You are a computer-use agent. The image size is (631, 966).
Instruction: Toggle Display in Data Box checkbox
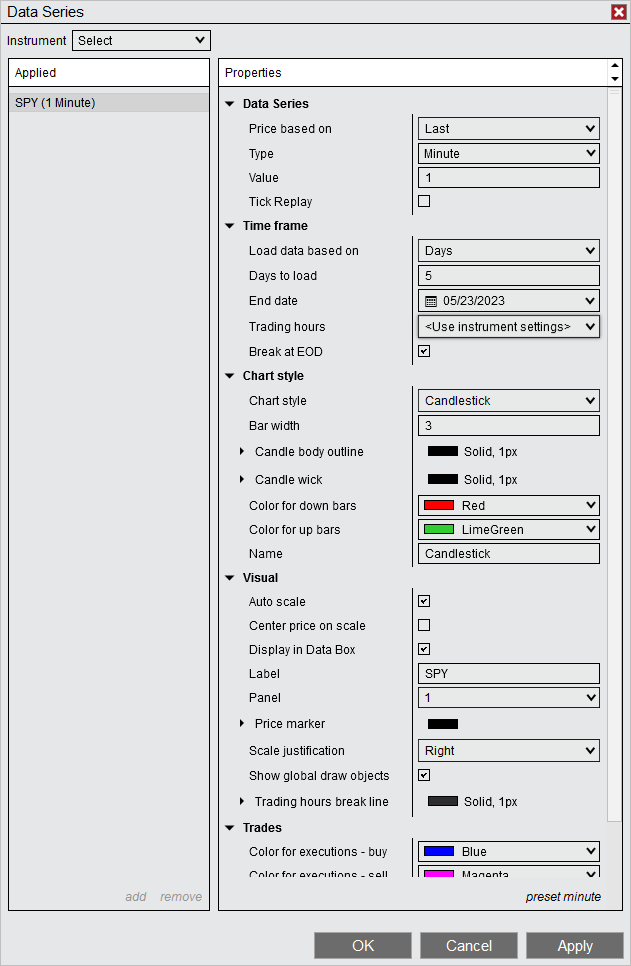coord(424,649)
